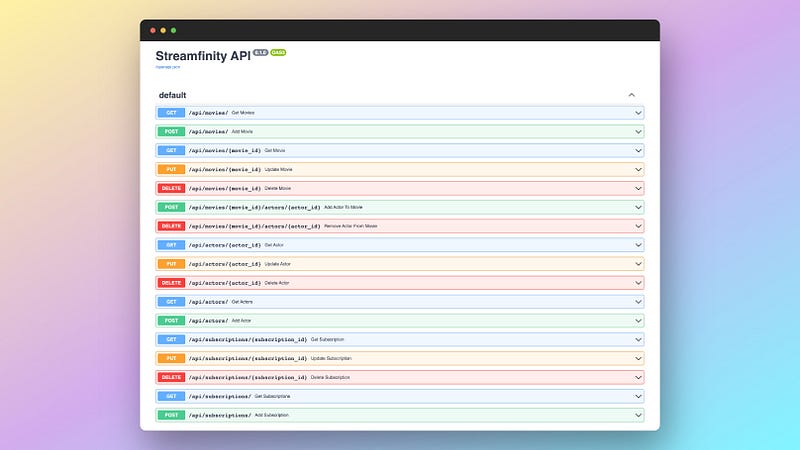
Task: Expand the Add Actor endpoint chevron
Action: 638,320
